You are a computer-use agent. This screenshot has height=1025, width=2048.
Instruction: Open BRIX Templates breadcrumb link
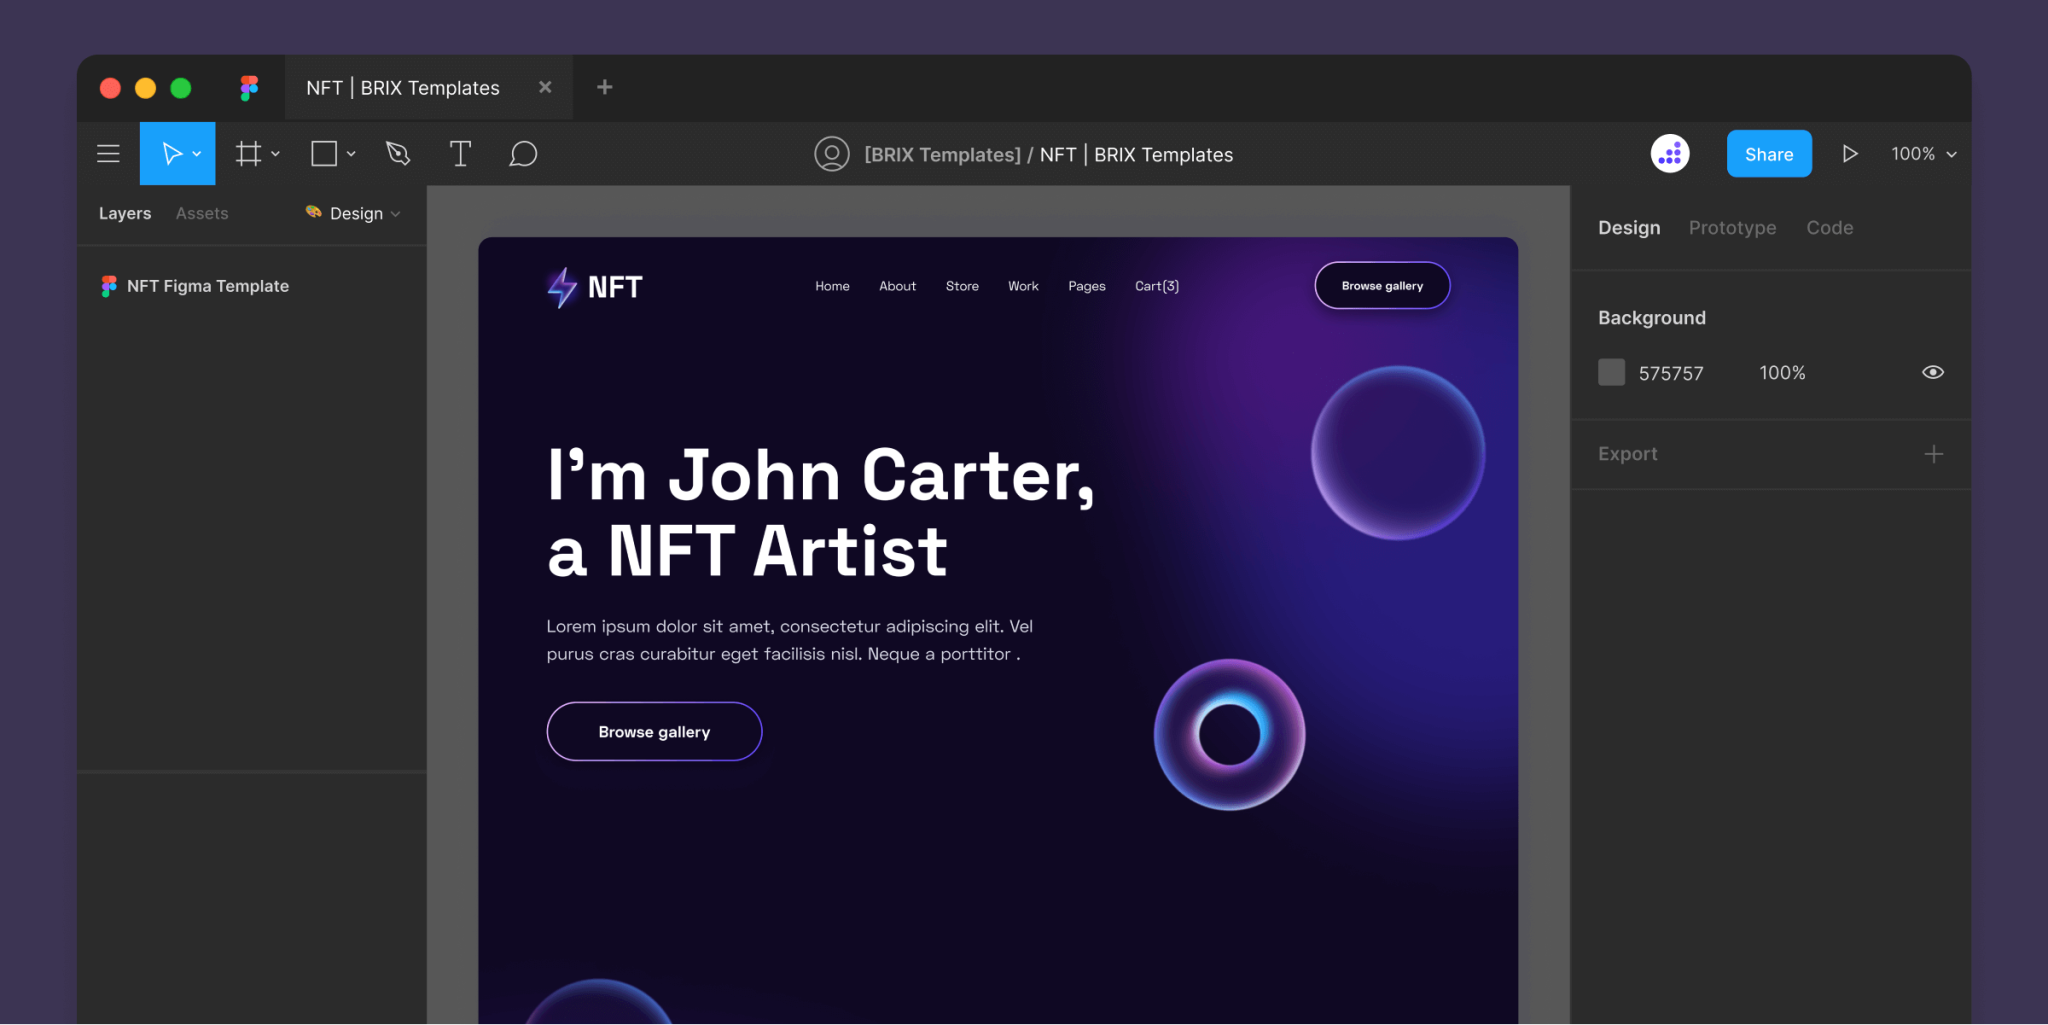940,154
